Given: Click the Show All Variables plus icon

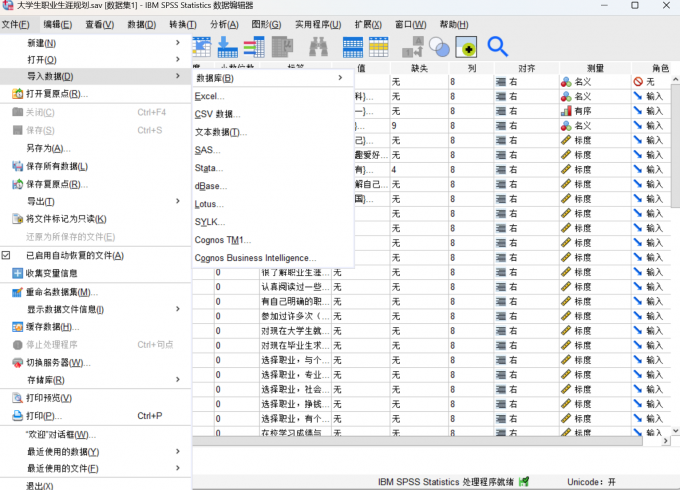Looking at the screenshot, I should [466, 47].
